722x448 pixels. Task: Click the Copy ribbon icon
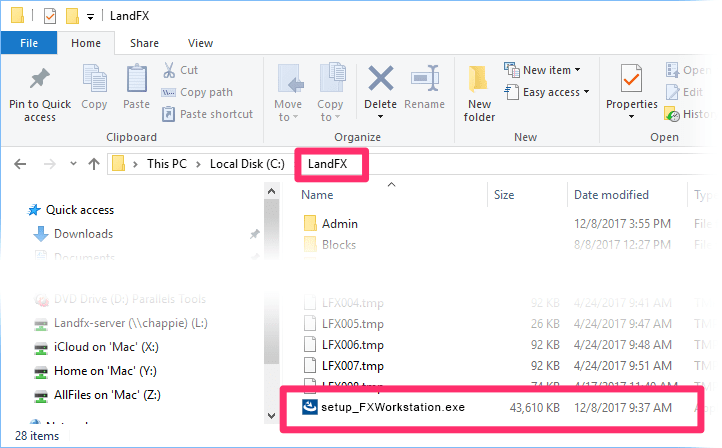94,78
